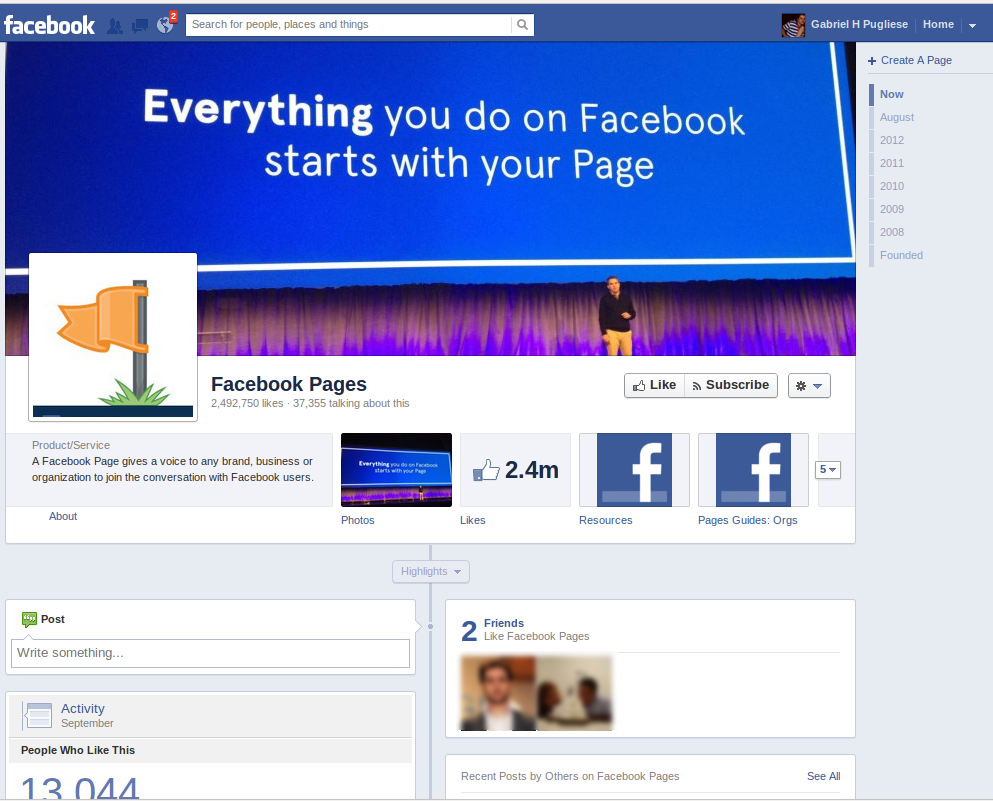
Task: Click the search magnifier button
Action: 522,25
